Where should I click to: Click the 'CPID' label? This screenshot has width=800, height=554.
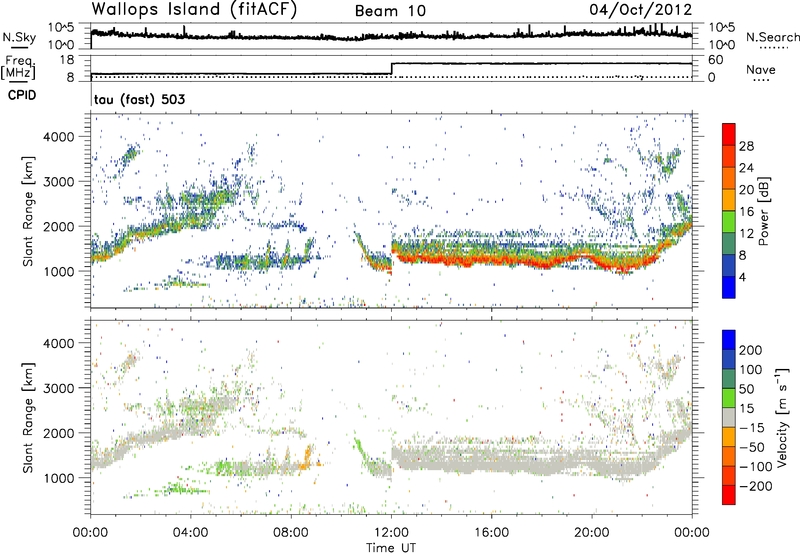click(22, 95)
